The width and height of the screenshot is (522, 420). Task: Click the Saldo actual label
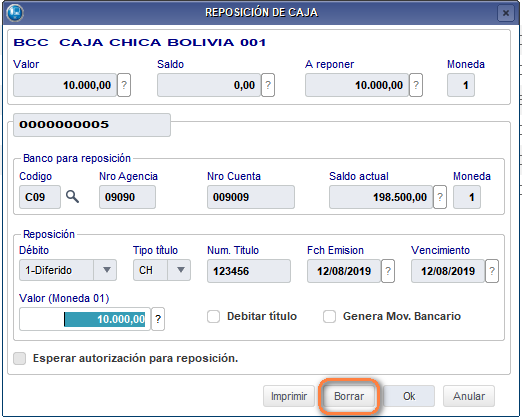pos(359,176)
